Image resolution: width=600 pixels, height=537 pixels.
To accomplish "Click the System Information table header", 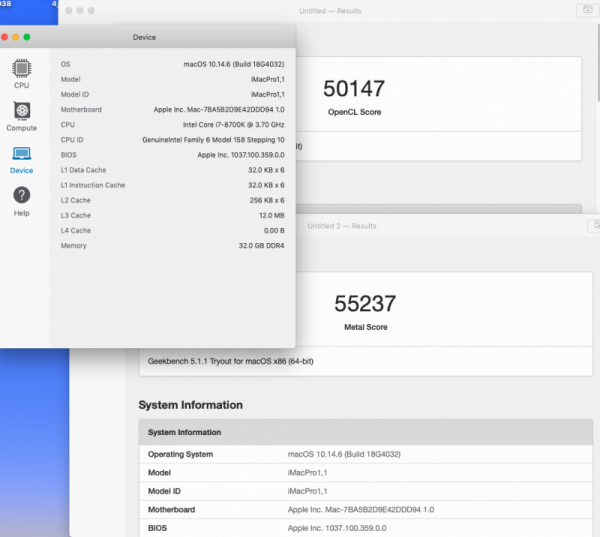I will tap(366, 432).
